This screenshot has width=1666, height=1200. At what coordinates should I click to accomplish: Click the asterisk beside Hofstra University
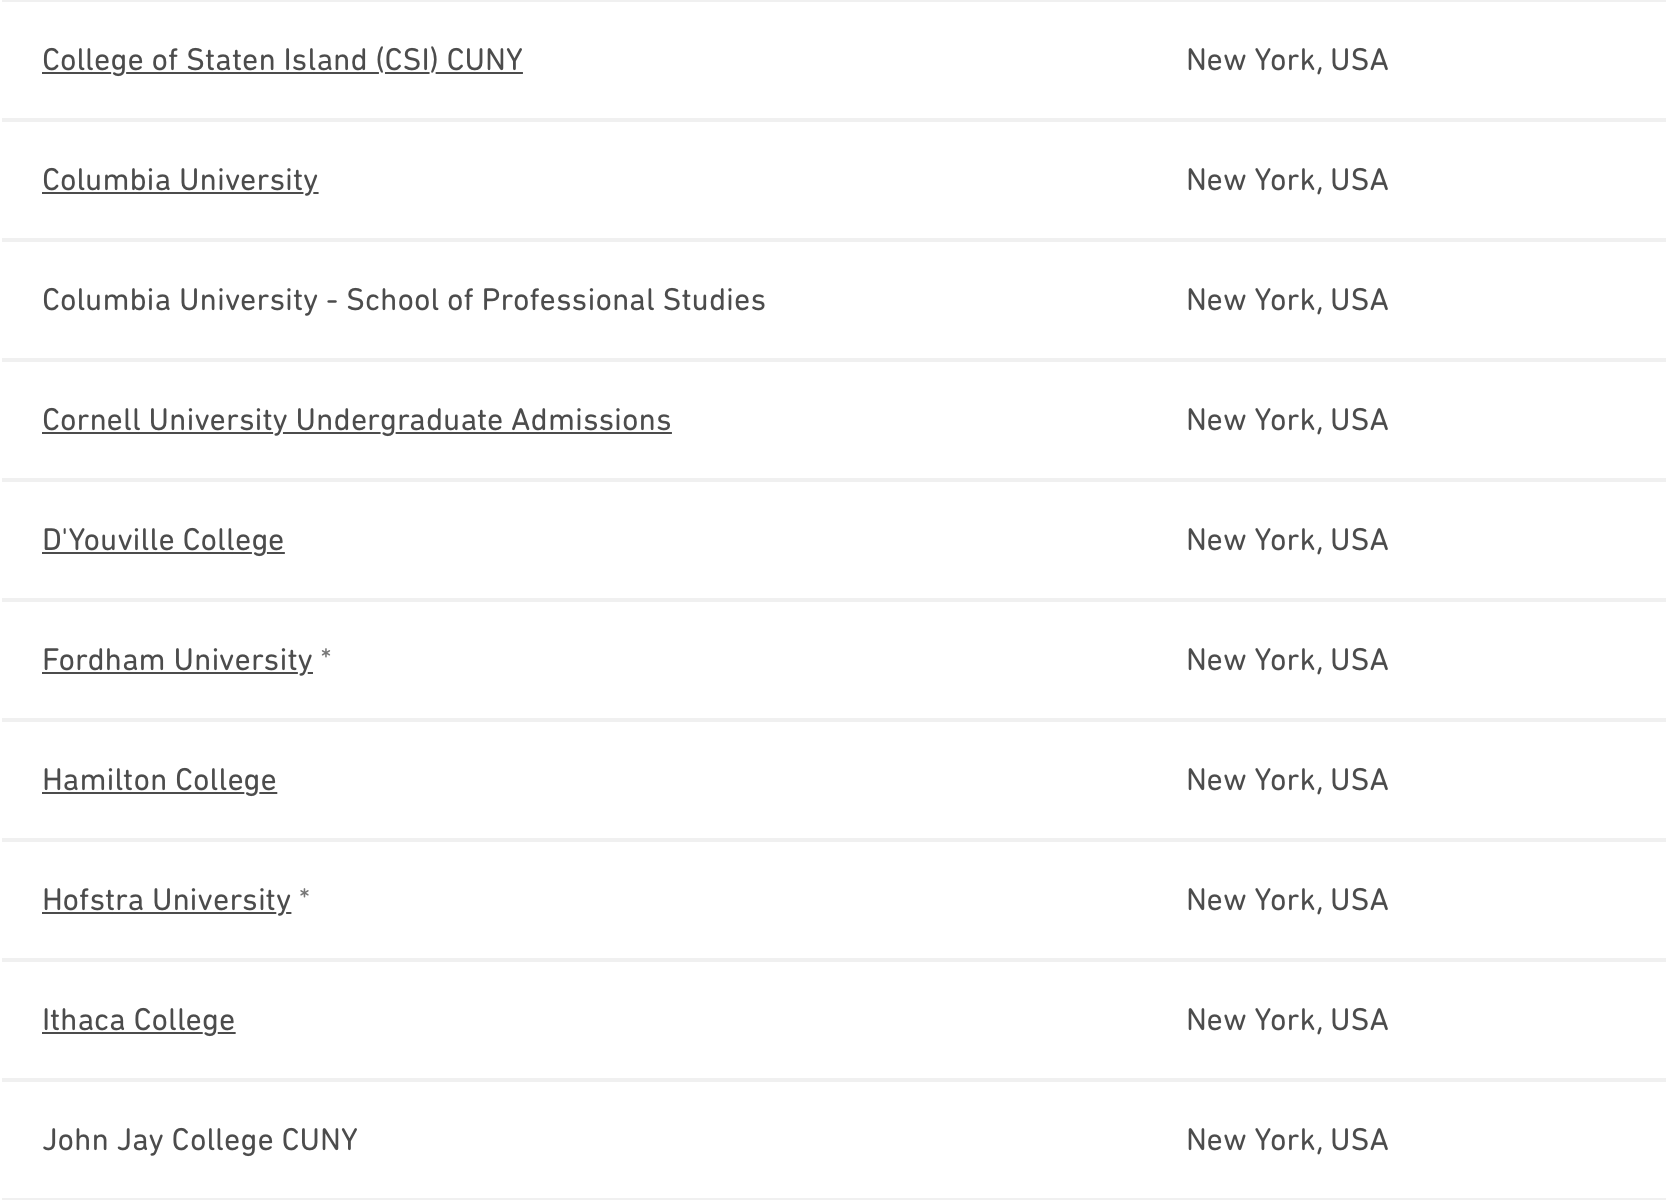[304, 898]
